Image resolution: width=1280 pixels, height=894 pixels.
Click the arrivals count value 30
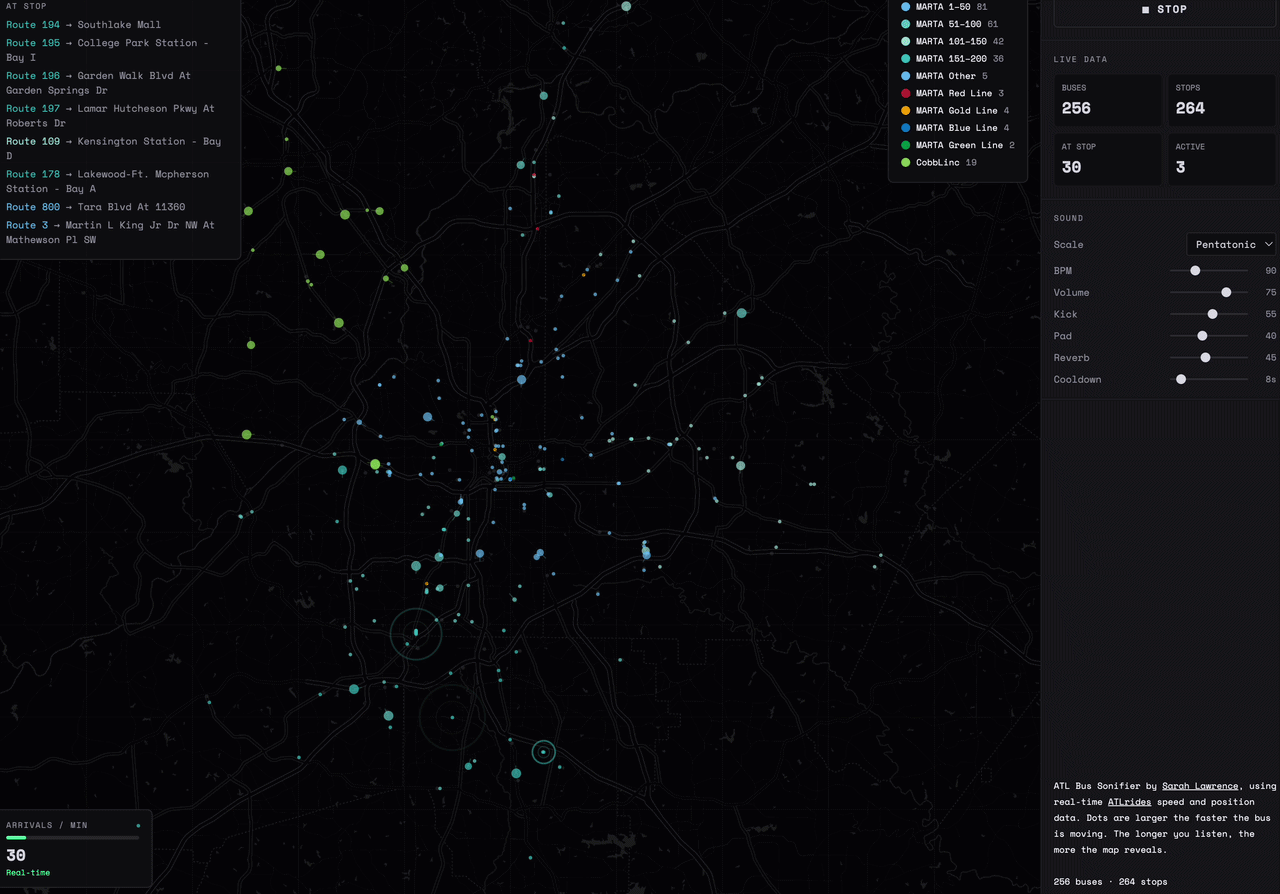coord(16,855)
